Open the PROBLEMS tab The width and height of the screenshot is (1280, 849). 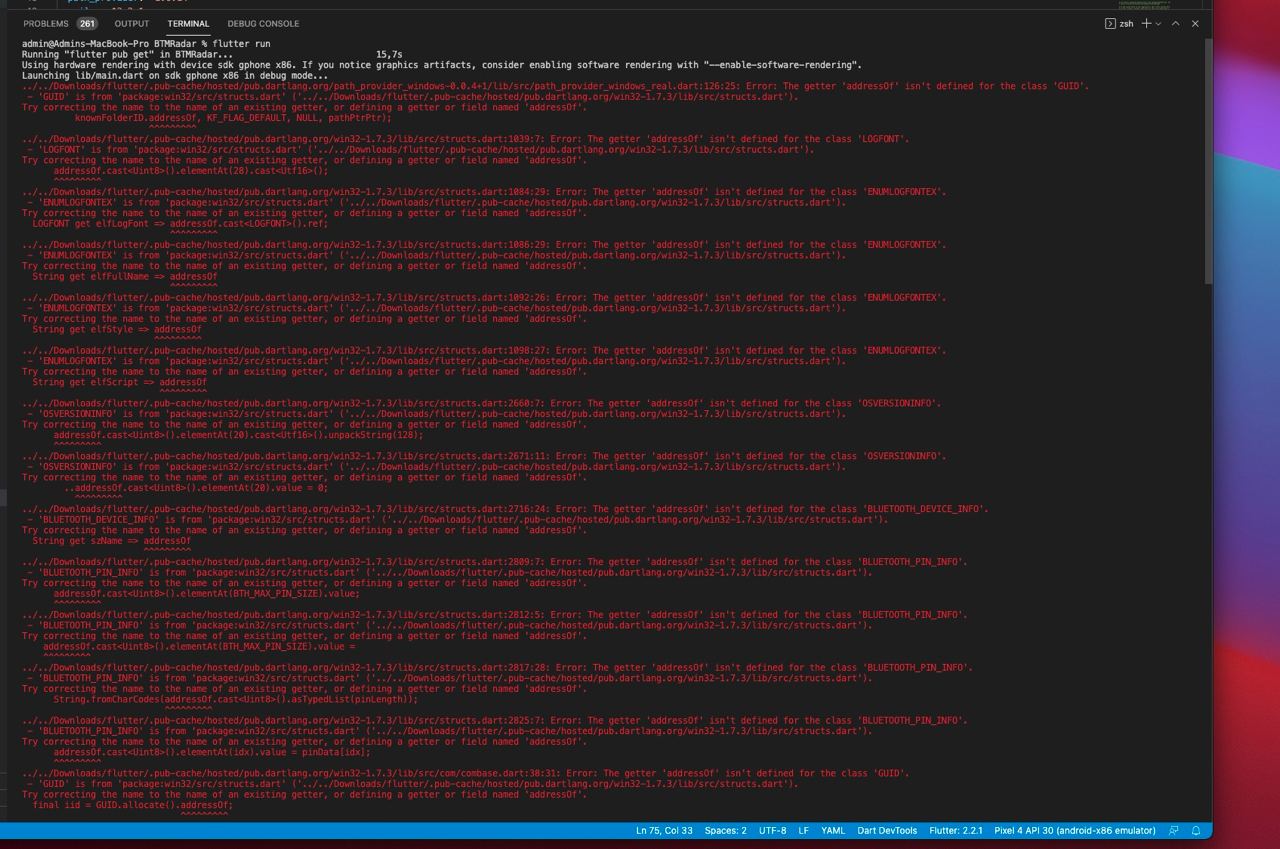click(x=45, y=23)
